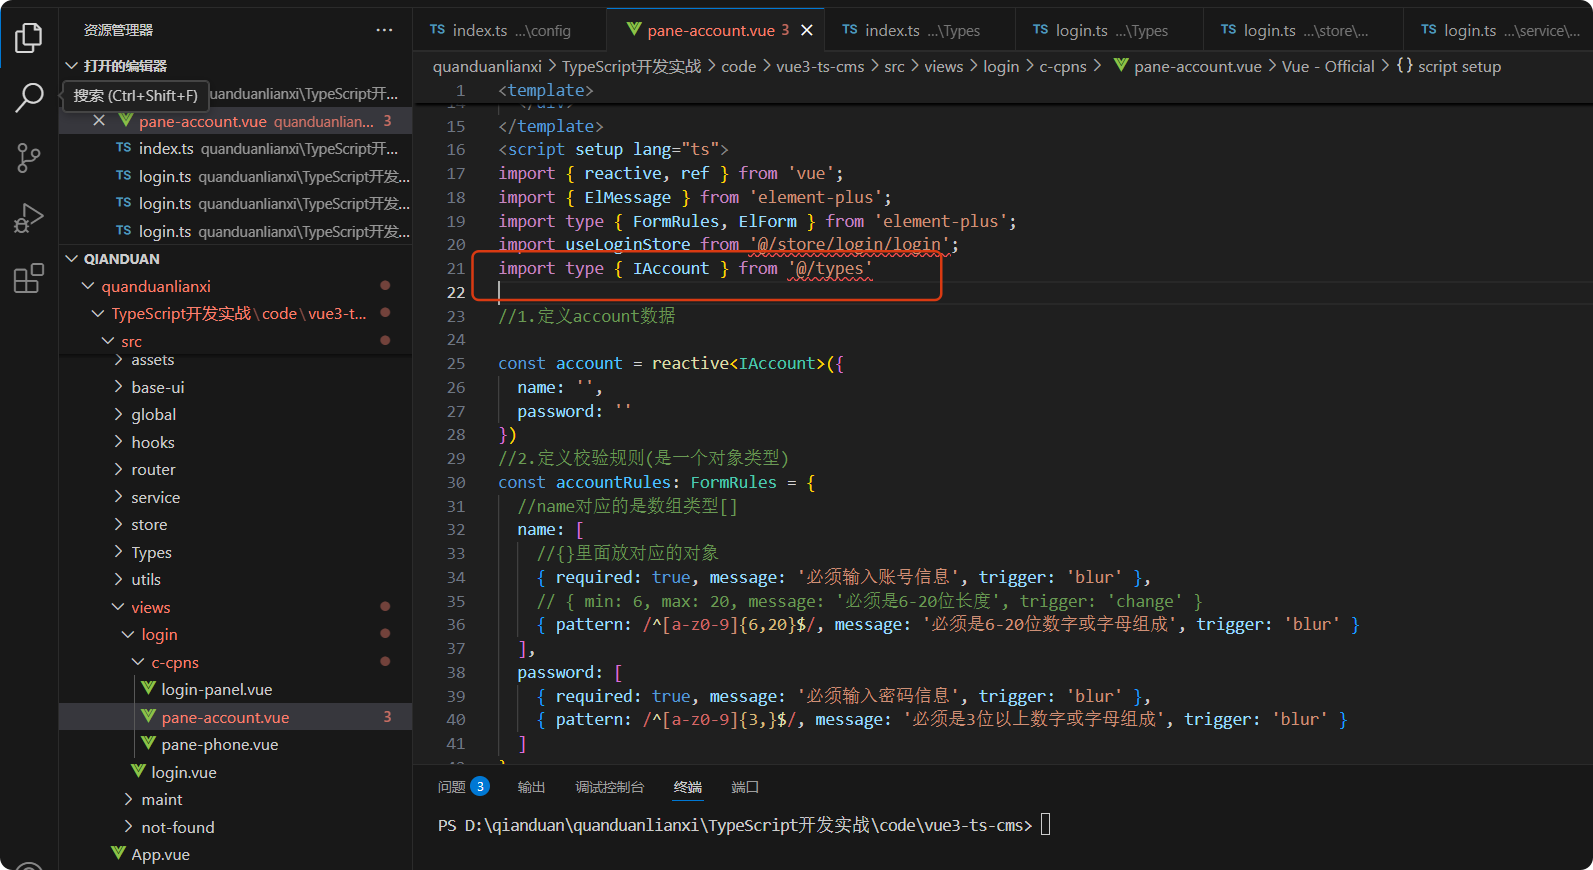Expand the store folder

pos(118,524)
